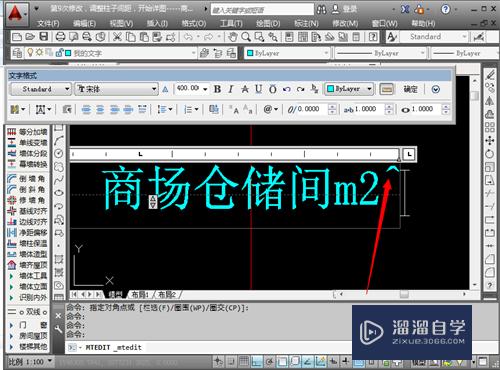This screenshot has width=500, height=370.
Task: Click the horizontal scrollbar thumb under the canvas
Action: 404,294
